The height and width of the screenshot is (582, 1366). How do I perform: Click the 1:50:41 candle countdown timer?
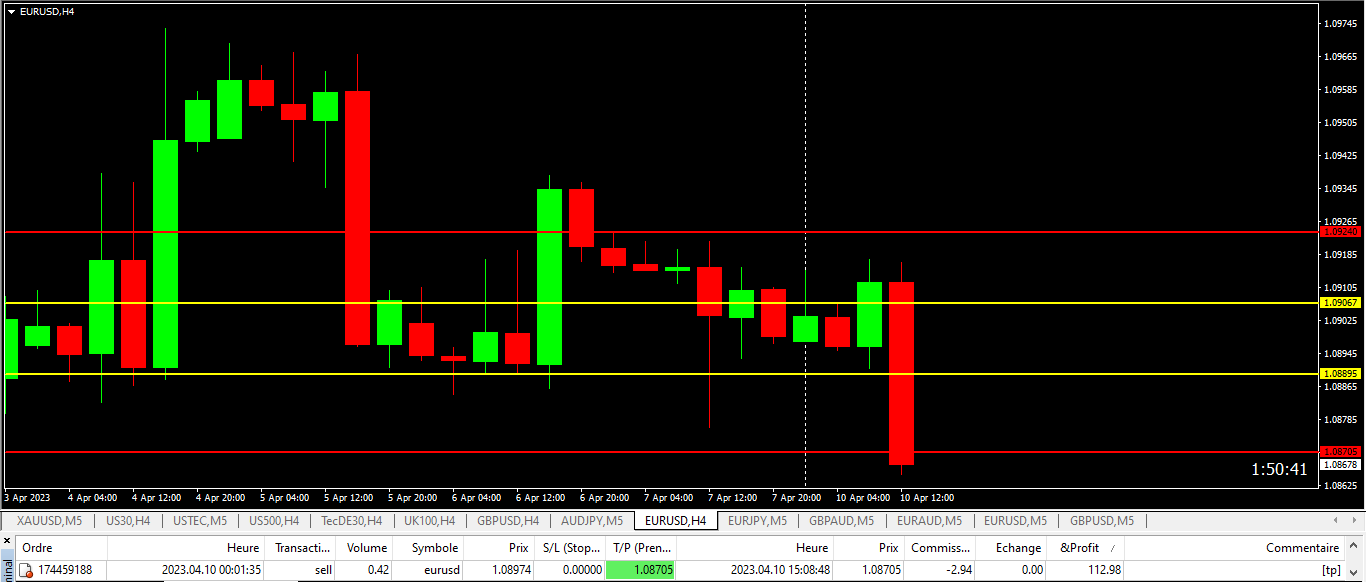pos(1279,469)
